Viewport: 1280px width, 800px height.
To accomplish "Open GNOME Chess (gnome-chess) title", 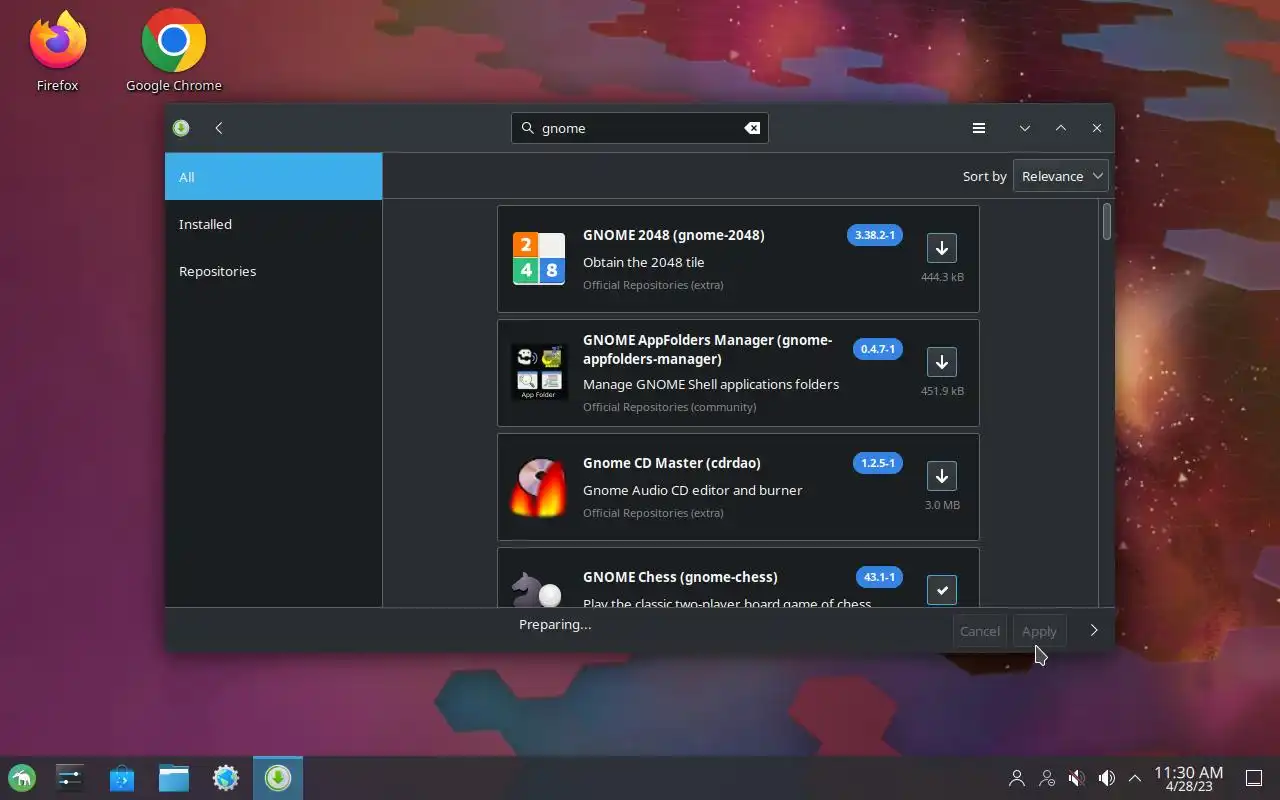I will click(680, 577).
